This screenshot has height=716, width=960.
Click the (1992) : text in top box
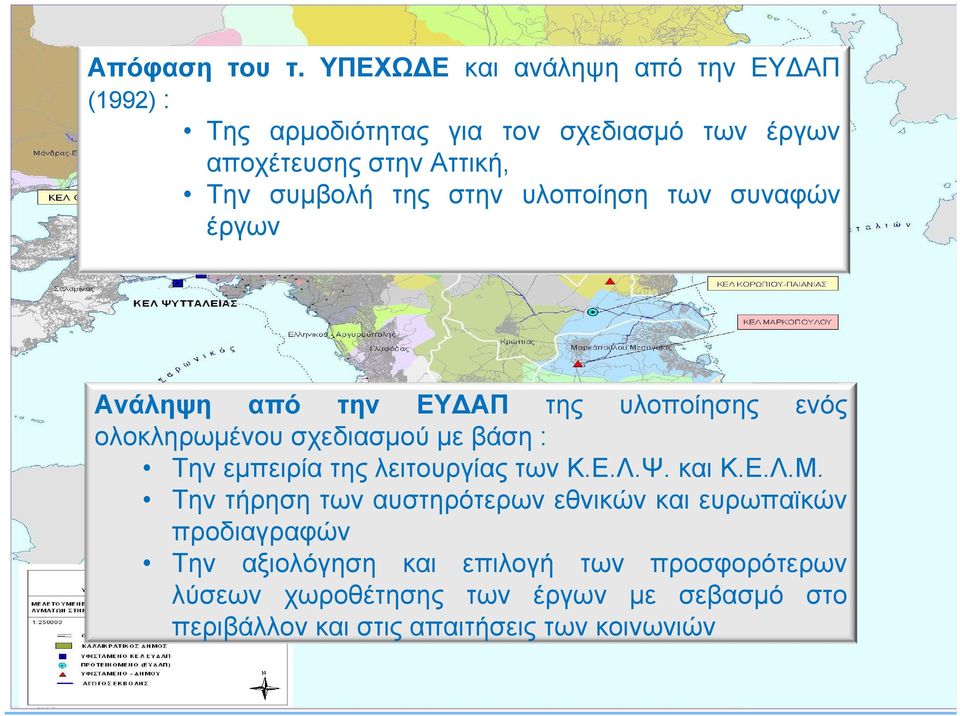pyautogui.click(x=129, y=100)
